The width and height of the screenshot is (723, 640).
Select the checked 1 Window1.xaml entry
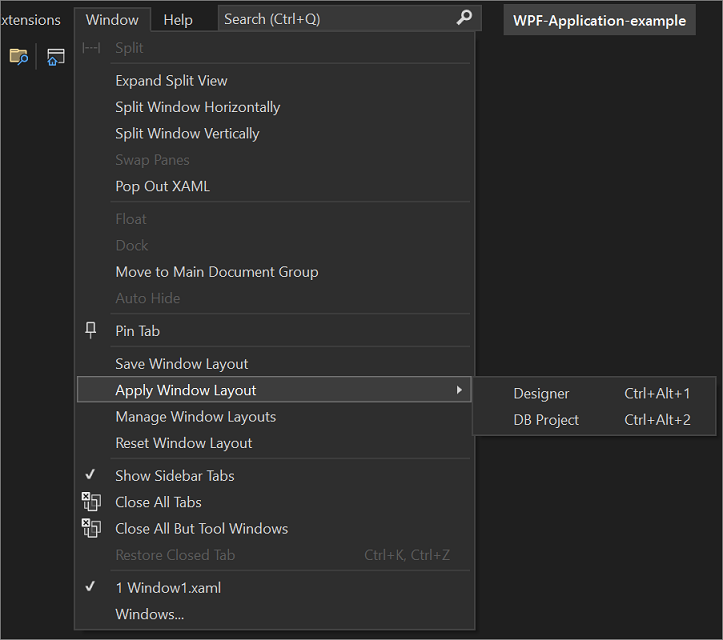168,588
